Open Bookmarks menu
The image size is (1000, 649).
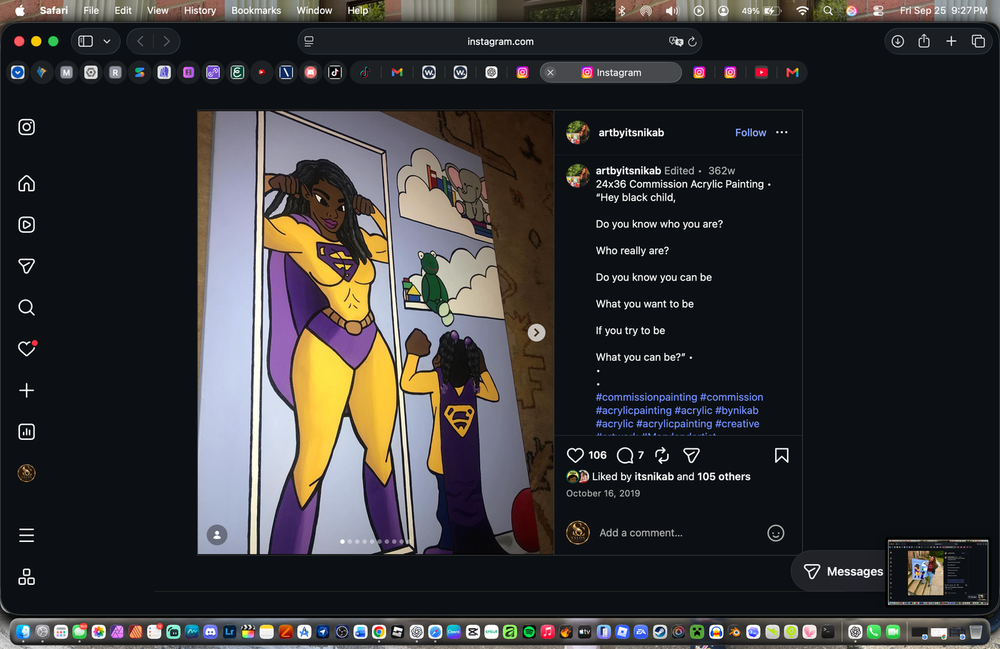(x=256, y=10)
